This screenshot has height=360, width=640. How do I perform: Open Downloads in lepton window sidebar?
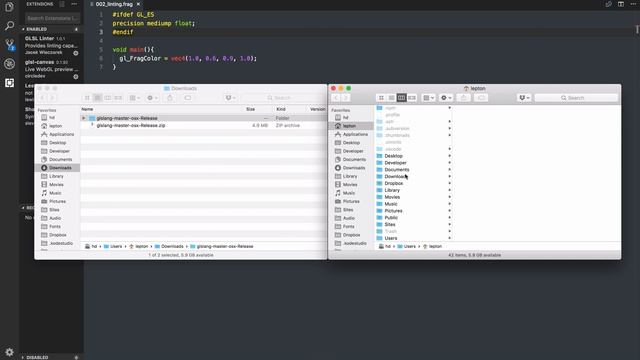click(351, 168)
